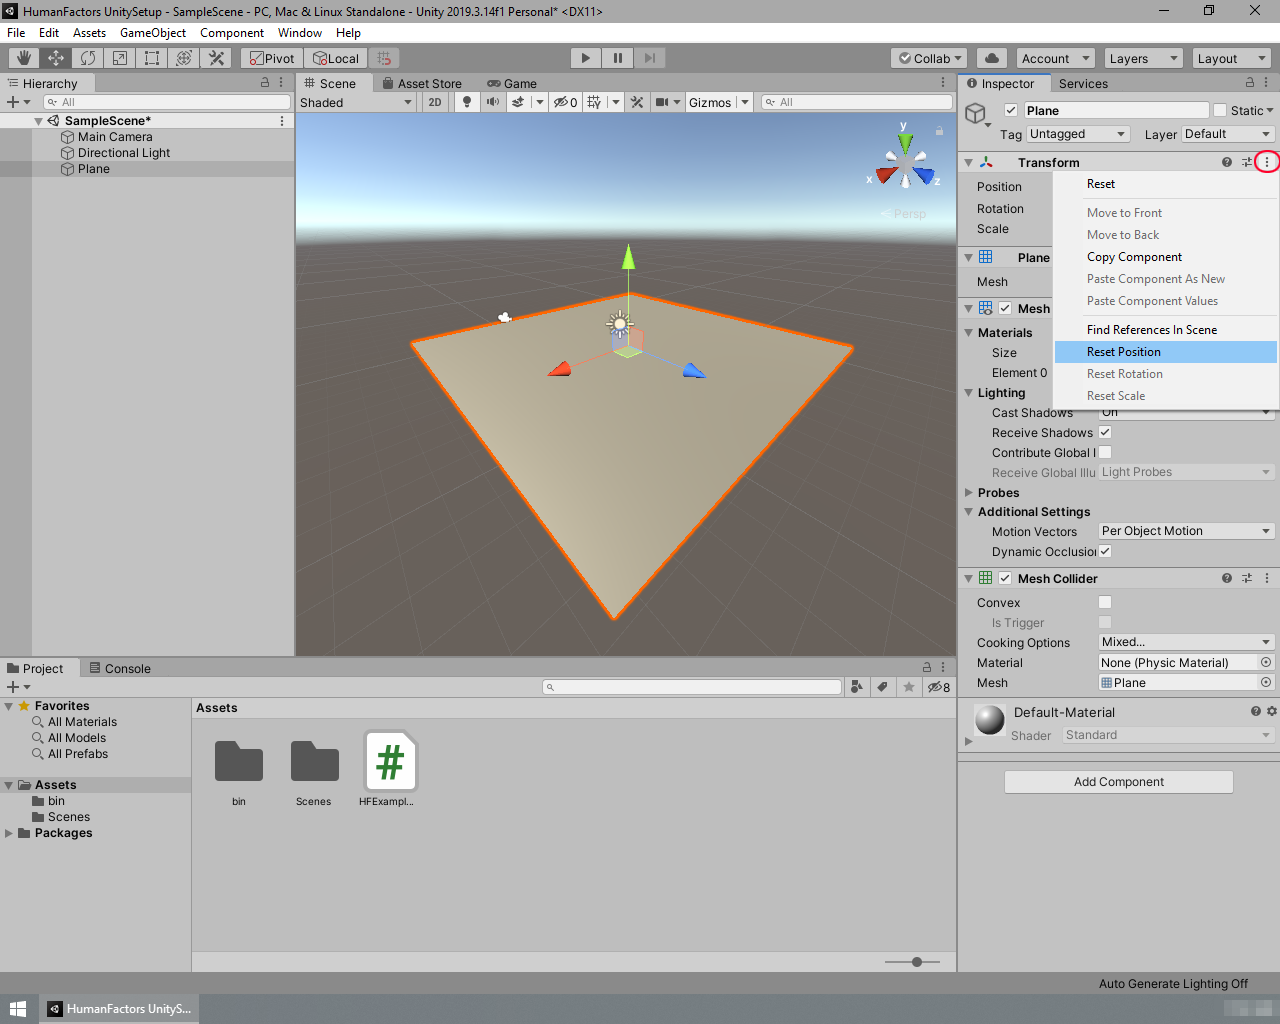The width and height of the screenshot is (1280, 1024).
Task: Expand Packages folder
Action: pos(9,833)
